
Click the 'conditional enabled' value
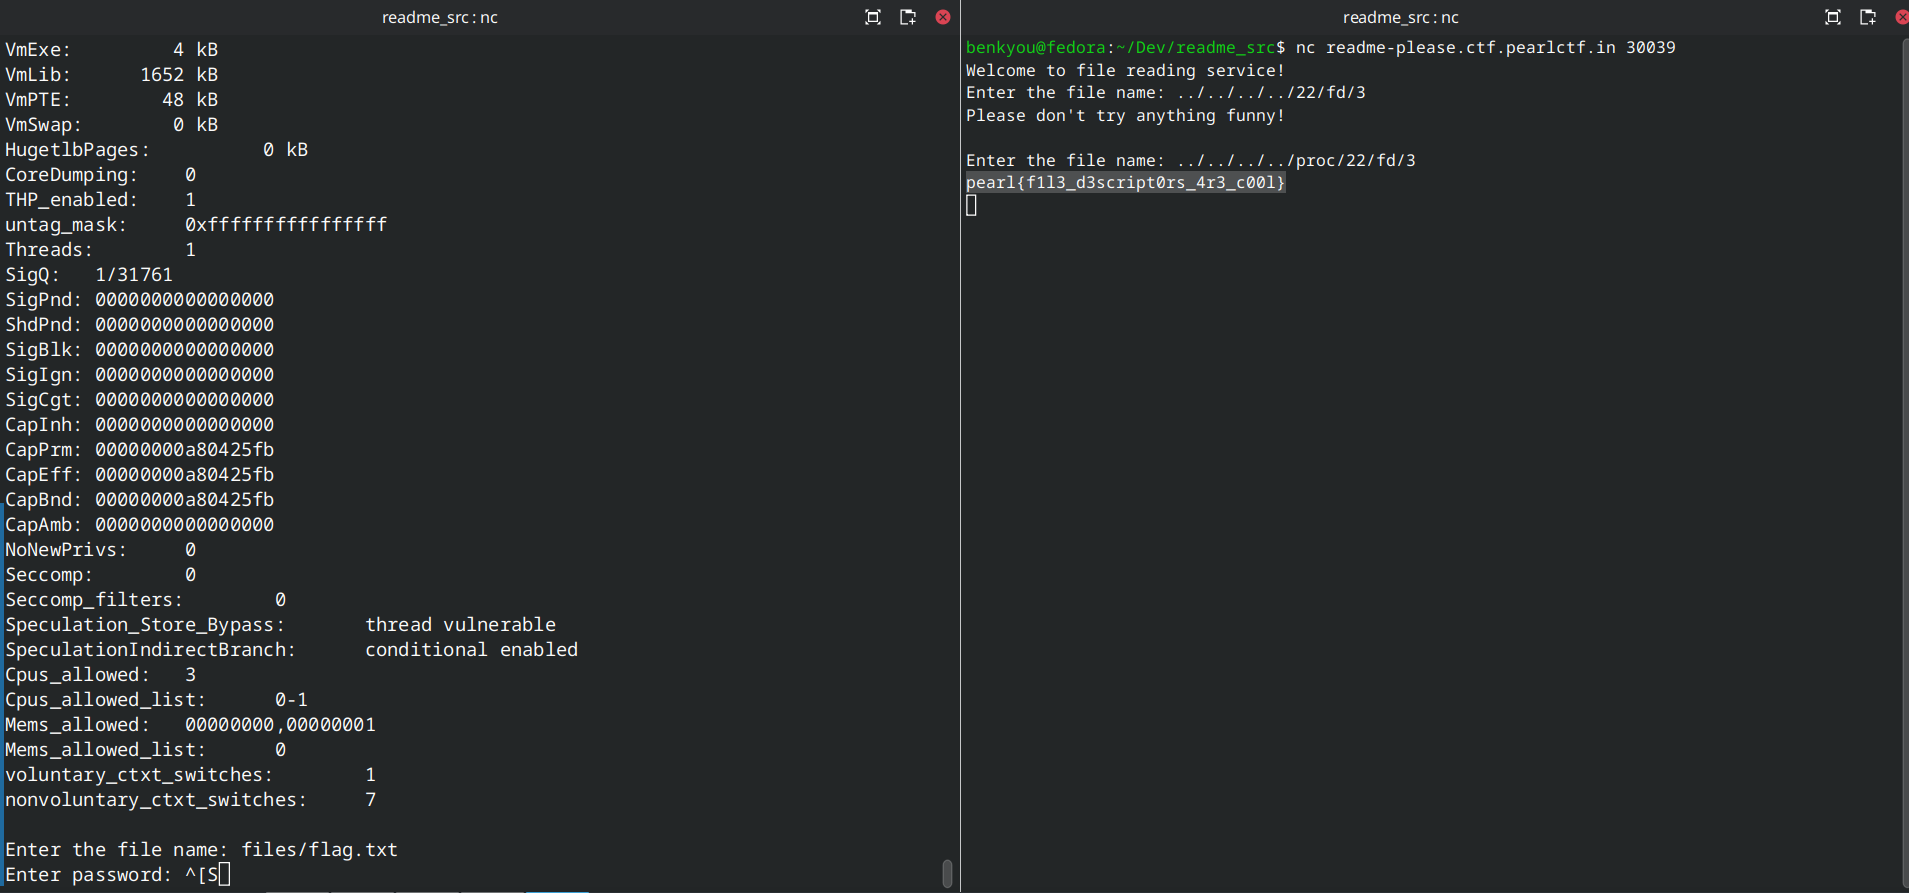point(472,650)
